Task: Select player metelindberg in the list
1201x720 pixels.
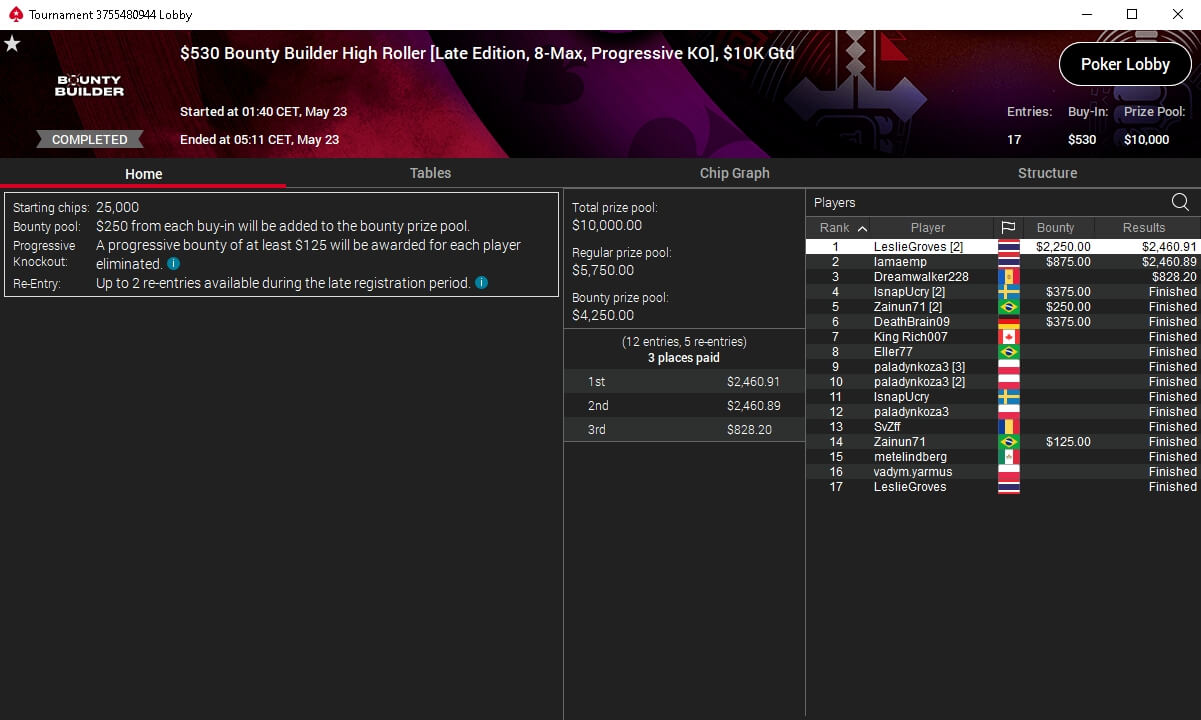Action: click(x=1002, y=457)
